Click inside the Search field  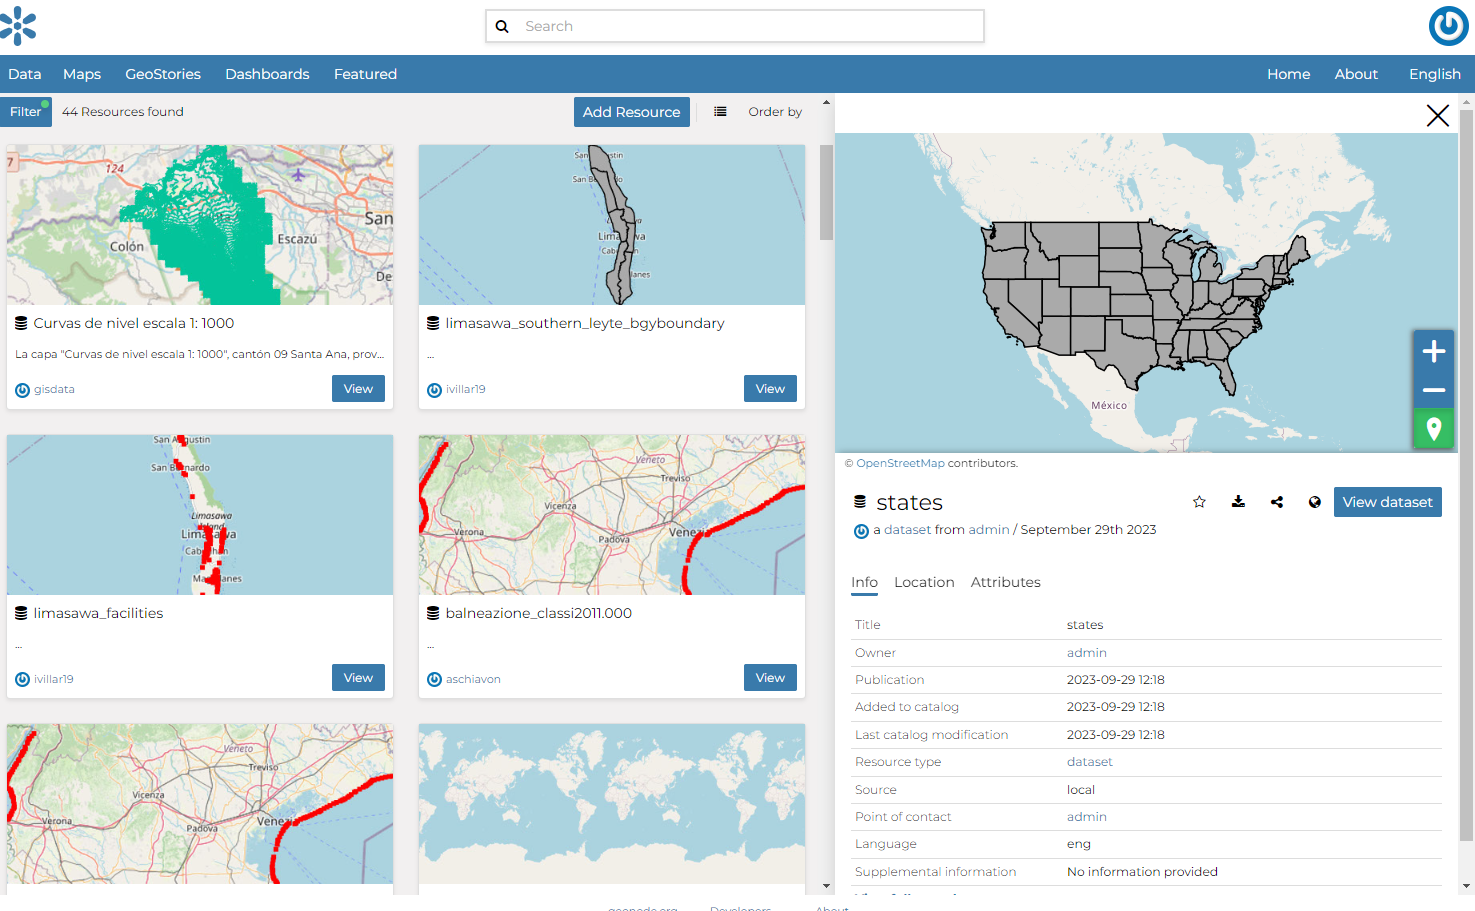(735, 26)
